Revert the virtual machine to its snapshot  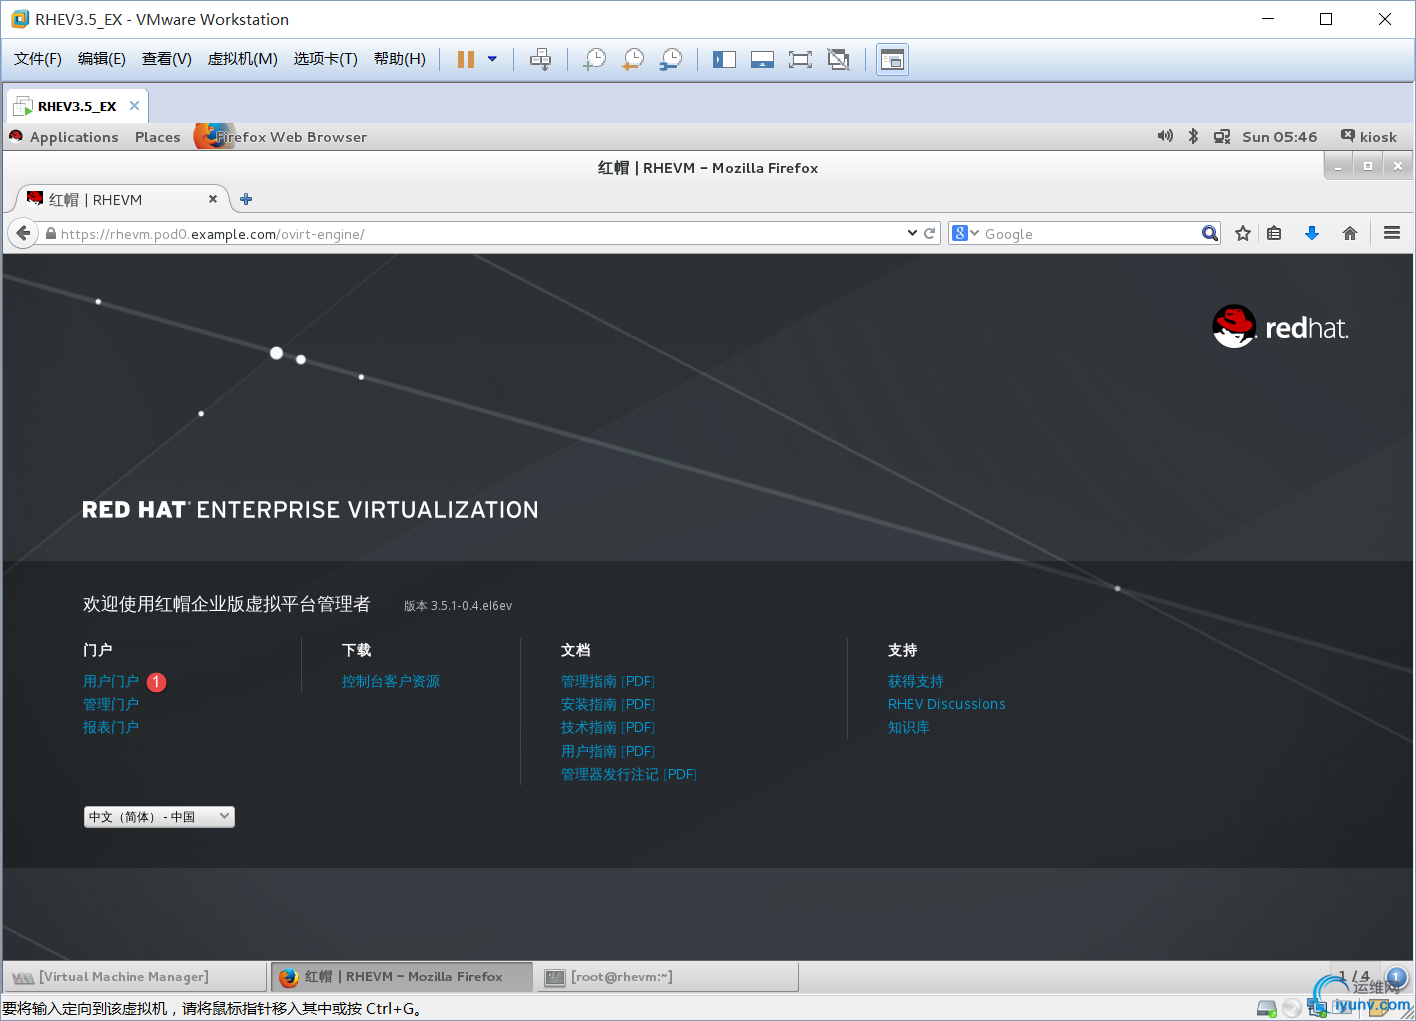(x=633, y=59)
